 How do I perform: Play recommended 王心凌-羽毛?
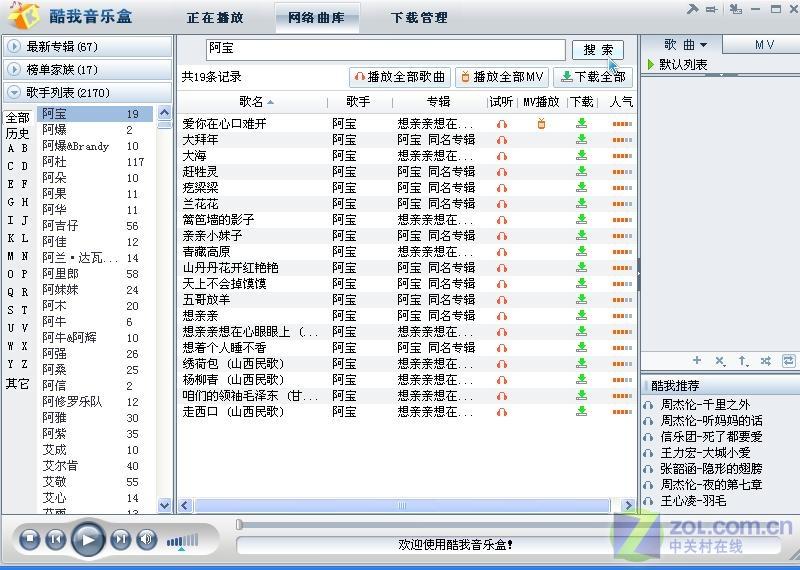(x=693, y=501)
